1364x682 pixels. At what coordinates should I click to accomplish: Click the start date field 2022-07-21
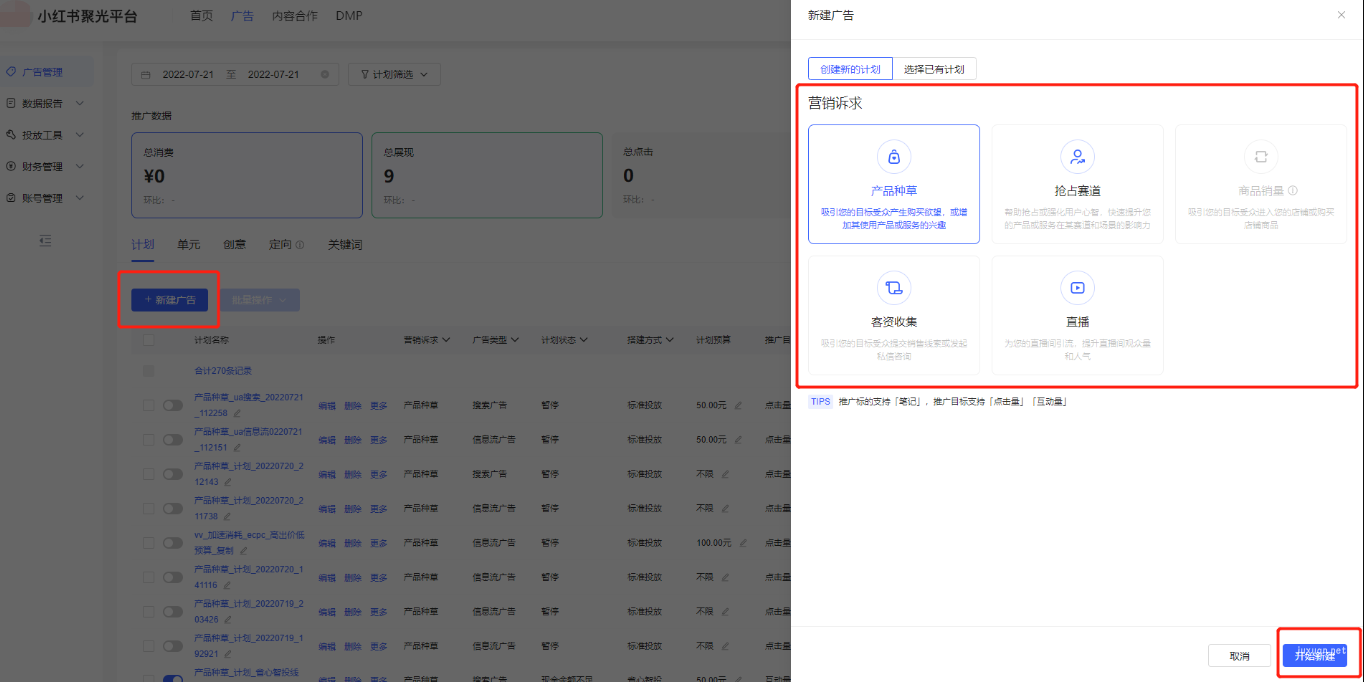[188, 75]
